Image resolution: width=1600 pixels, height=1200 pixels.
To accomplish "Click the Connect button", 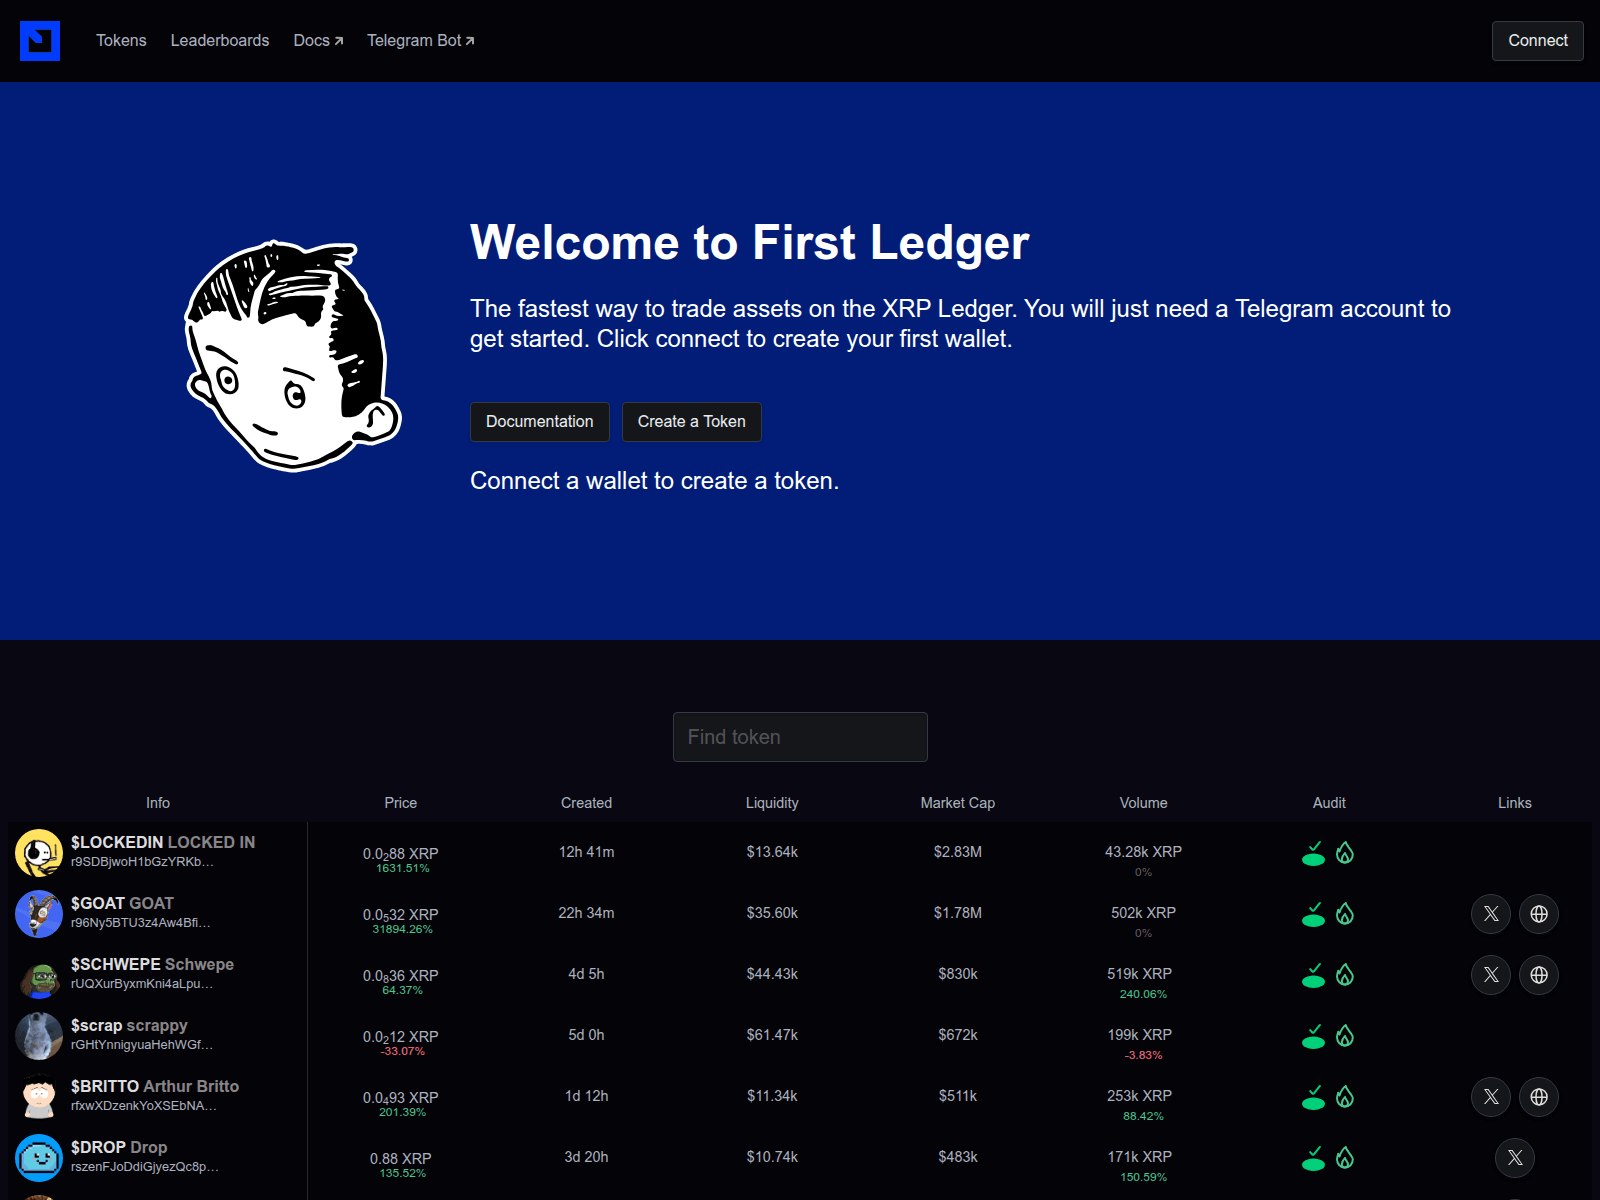I will pos(1537,41).
